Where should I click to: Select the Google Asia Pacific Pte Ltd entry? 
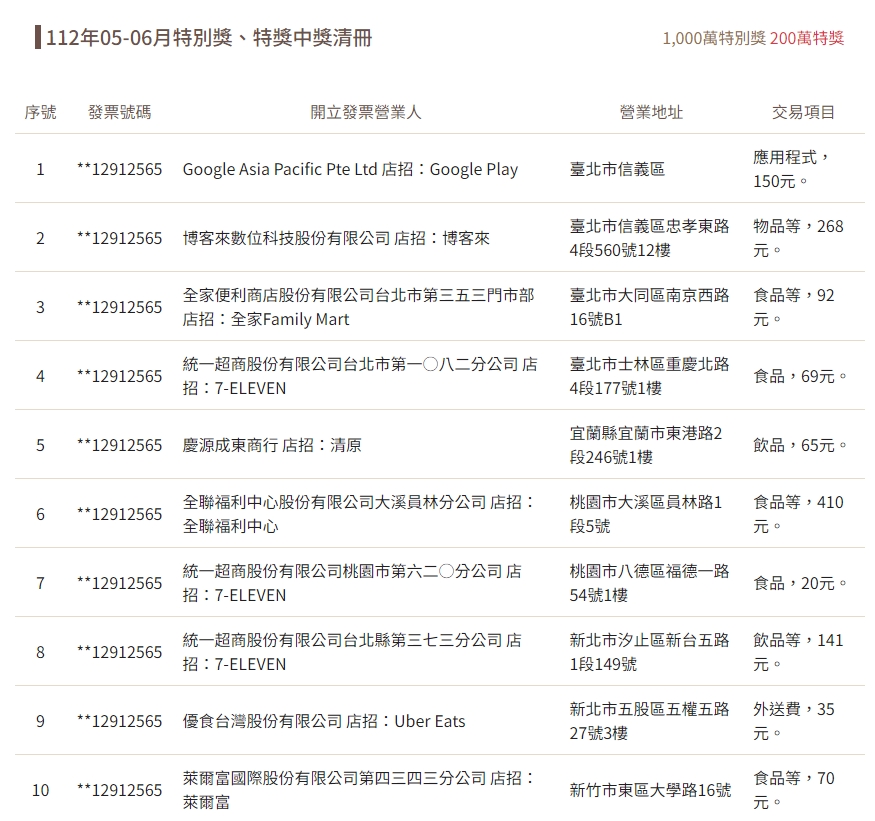click(350, 169)
